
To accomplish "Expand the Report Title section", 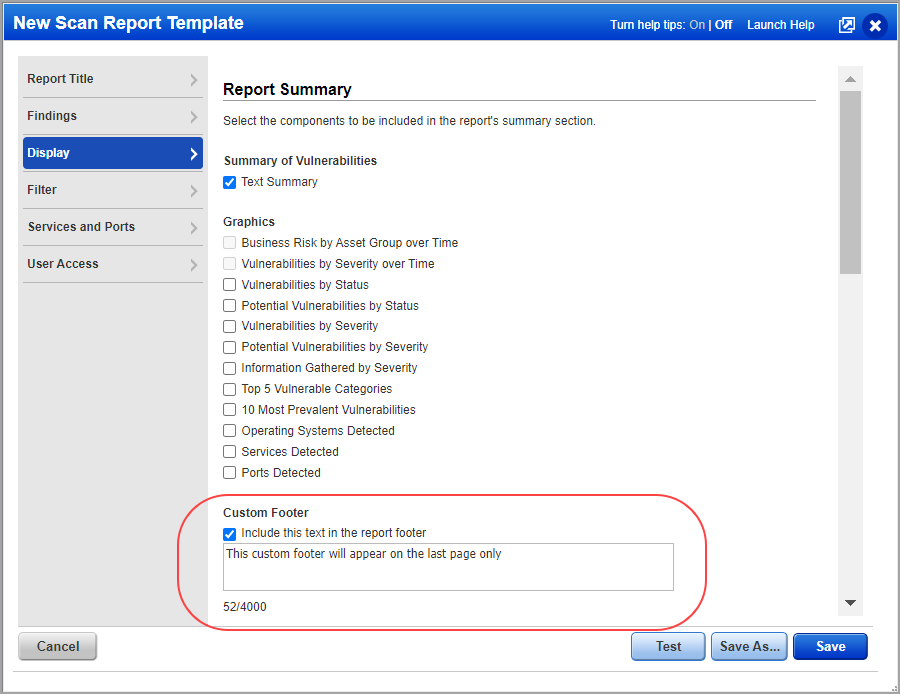I will (x=112, y=78).
